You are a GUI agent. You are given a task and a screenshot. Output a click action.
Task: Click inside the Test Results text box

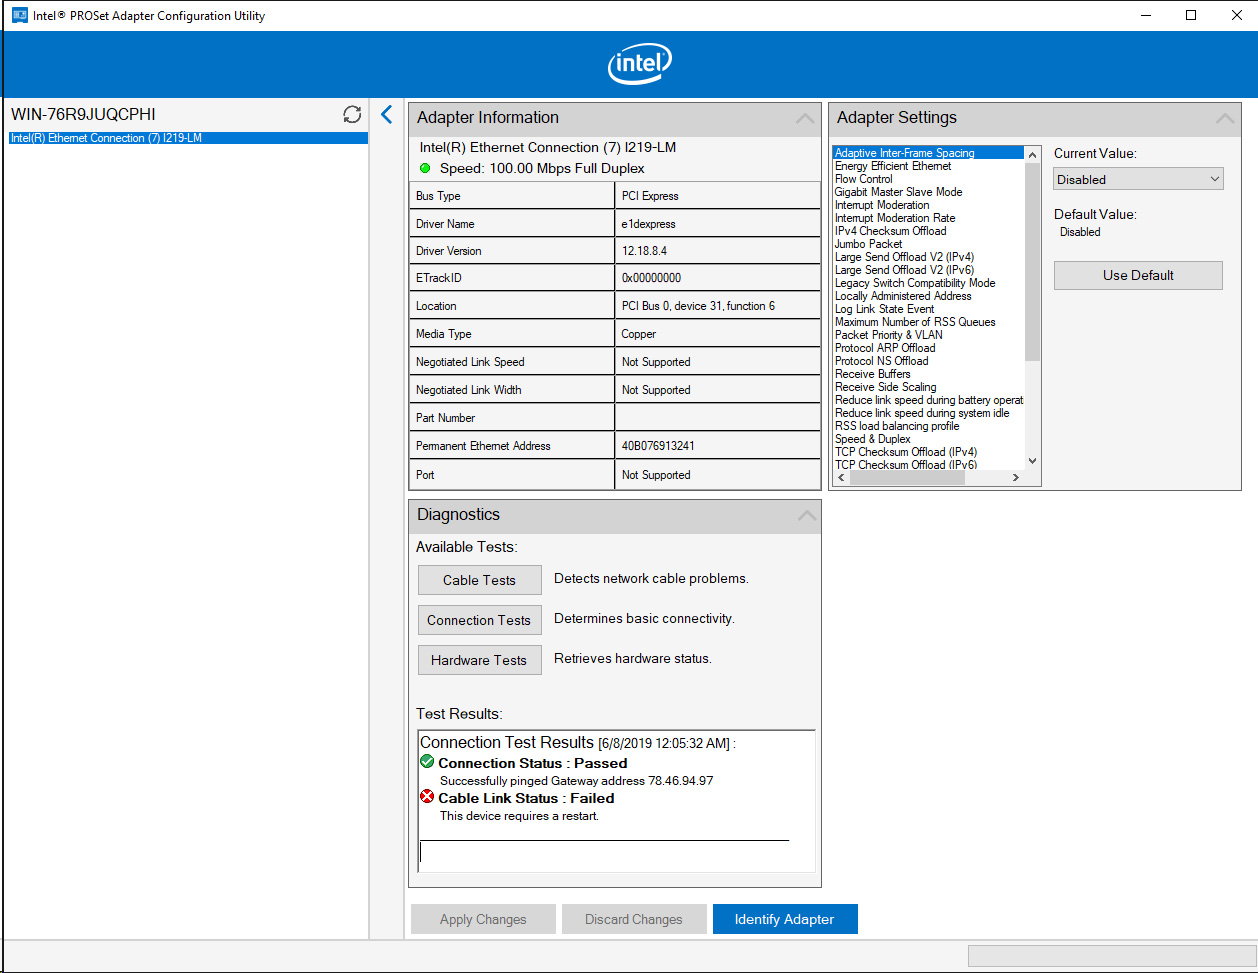[x=616, y=801]
